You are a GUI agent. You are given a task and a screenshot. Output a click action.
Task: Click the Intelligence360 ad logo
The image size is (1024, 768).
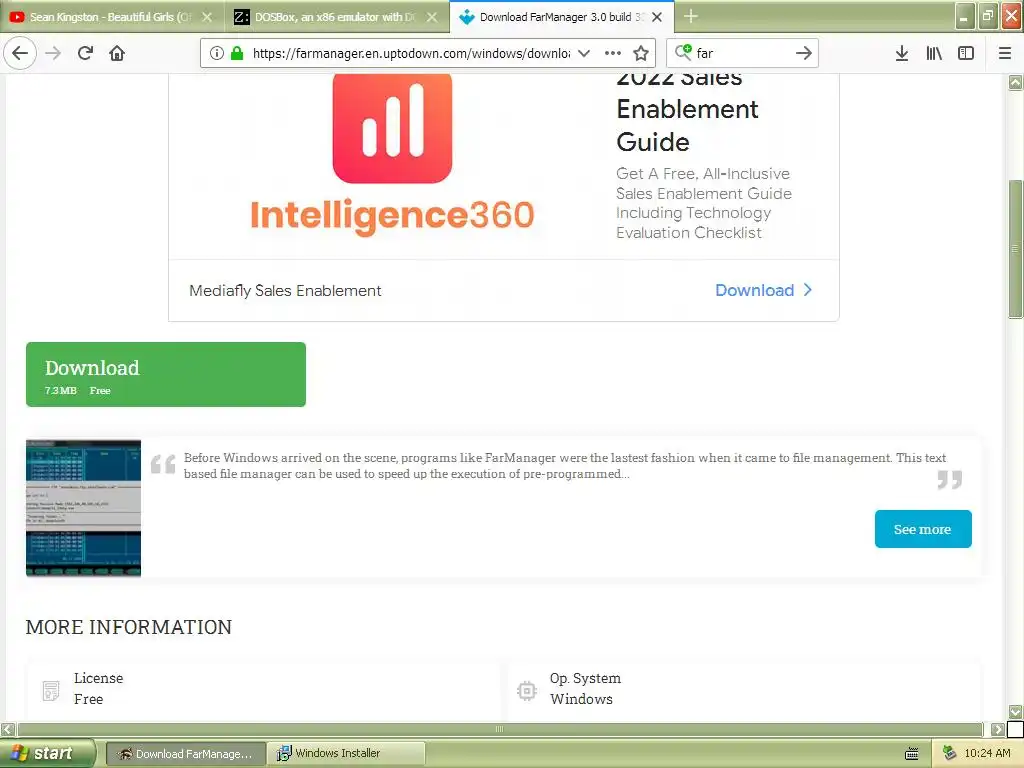[392, 155]
